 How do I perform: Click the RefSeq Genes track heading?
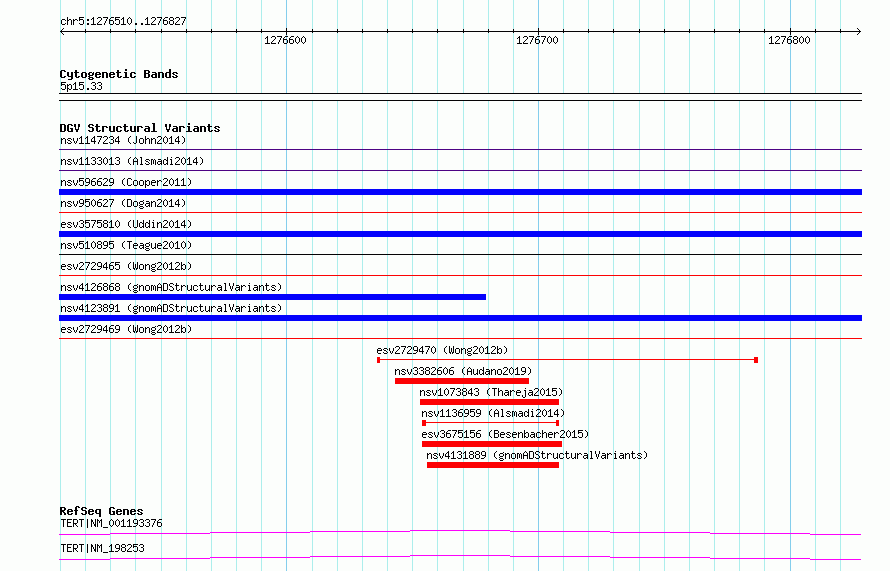click(x=102, y=511)
